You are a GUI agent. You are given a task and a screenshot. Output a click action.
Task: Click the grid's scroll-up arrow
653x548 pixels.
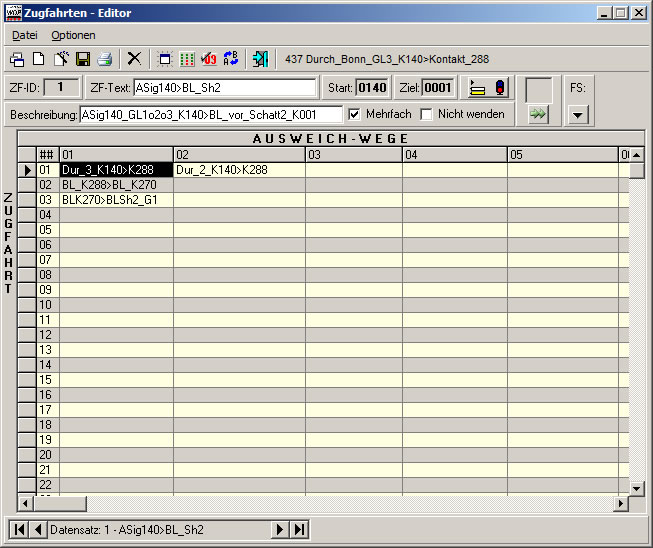(x=636, y=155)
